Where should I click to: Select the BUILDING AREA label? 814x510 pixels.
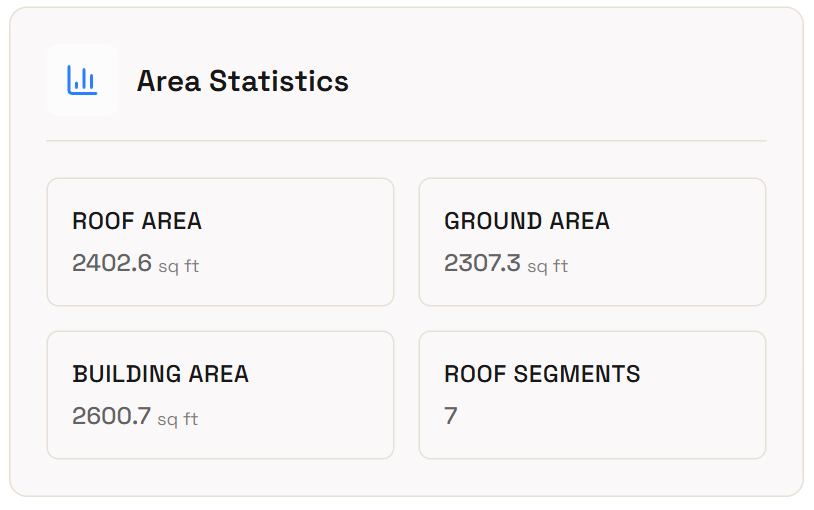click(161, 374)
